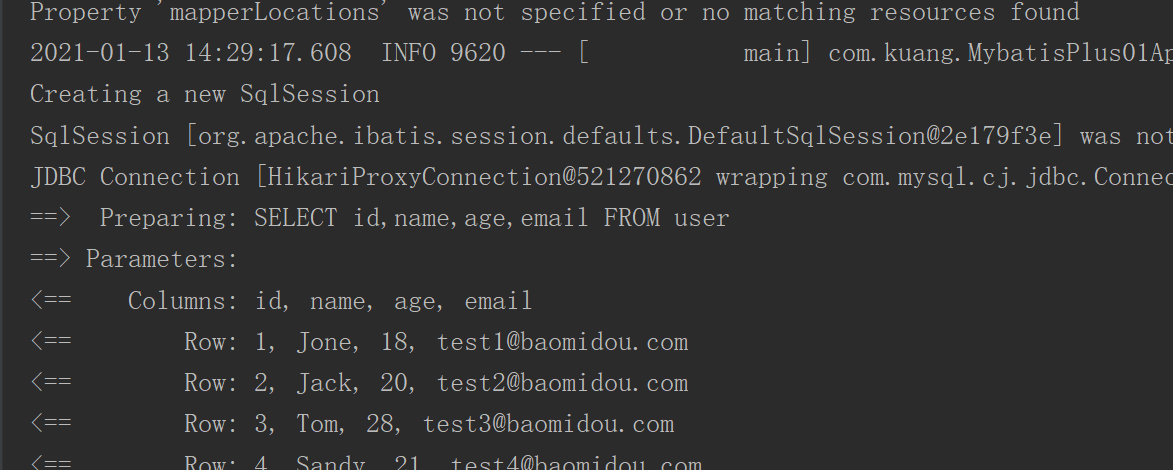The image size is (1173, 470).
Task: Click the 'Creating a new SqlSession' line
Action: 204,94
